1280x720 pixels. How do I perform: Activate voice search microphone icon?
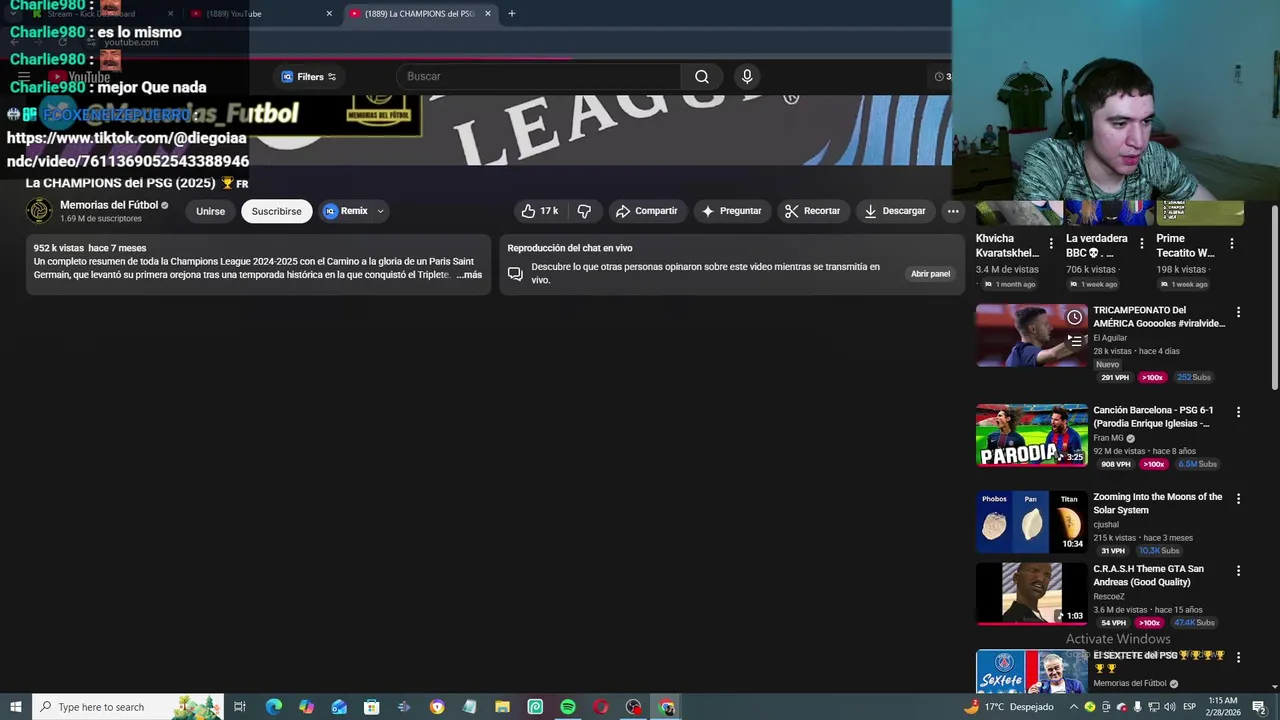747,76
